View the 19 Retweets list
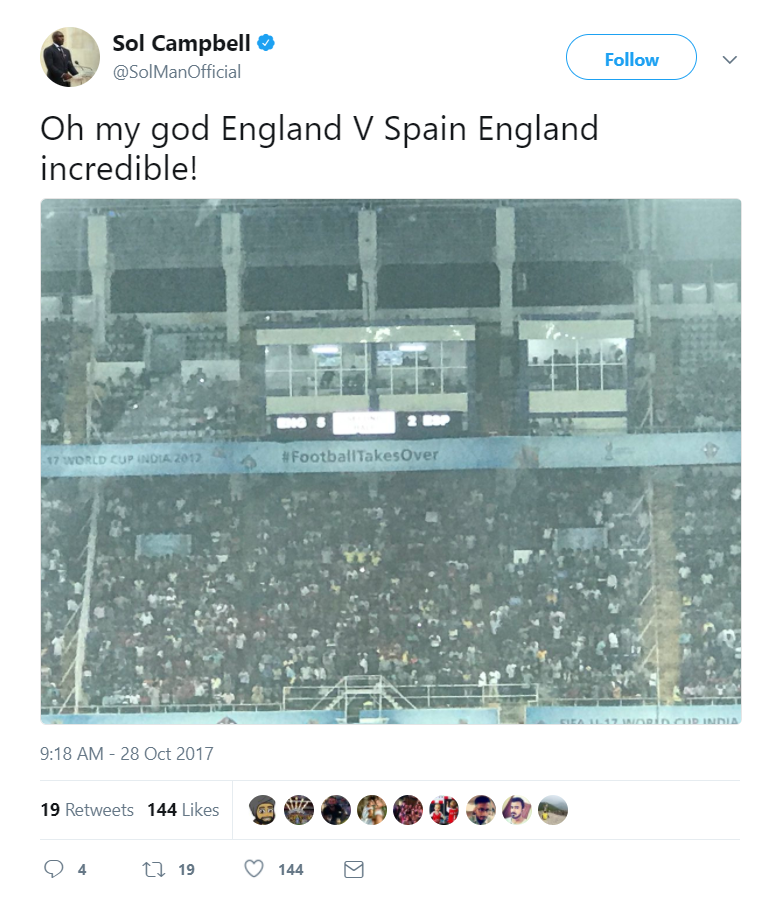The width and height of the screenshot is (775, 909). tap(87, 810)
